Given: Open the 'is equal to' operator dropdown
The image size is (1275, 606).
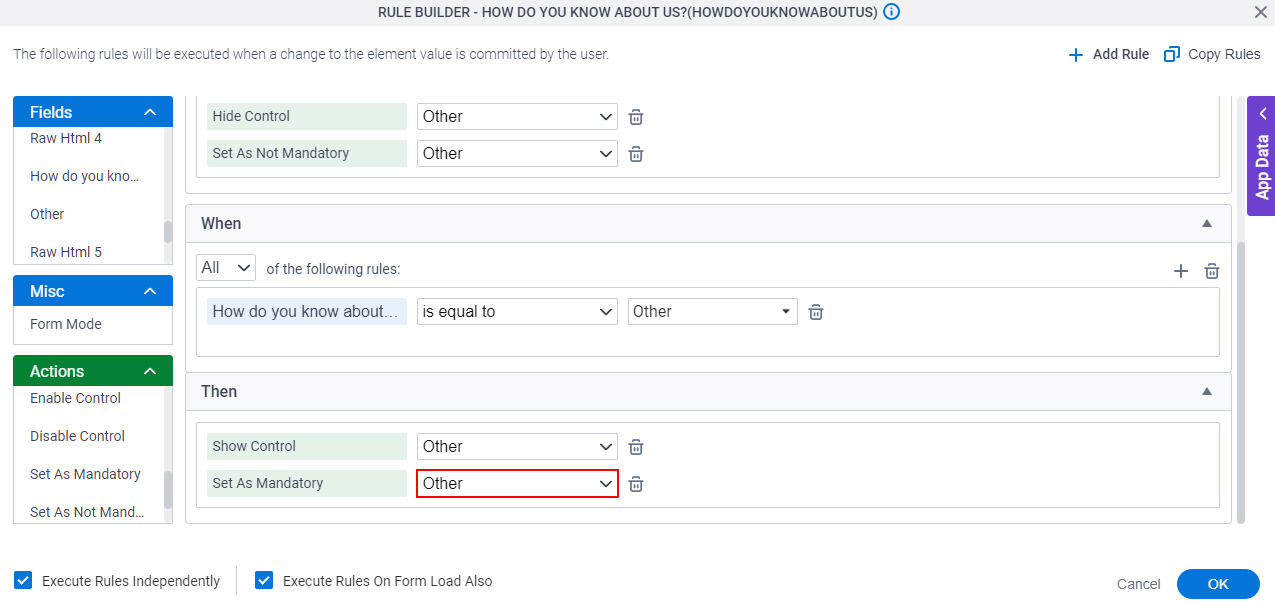Looking at the screenshot, I should coord(517,312).
